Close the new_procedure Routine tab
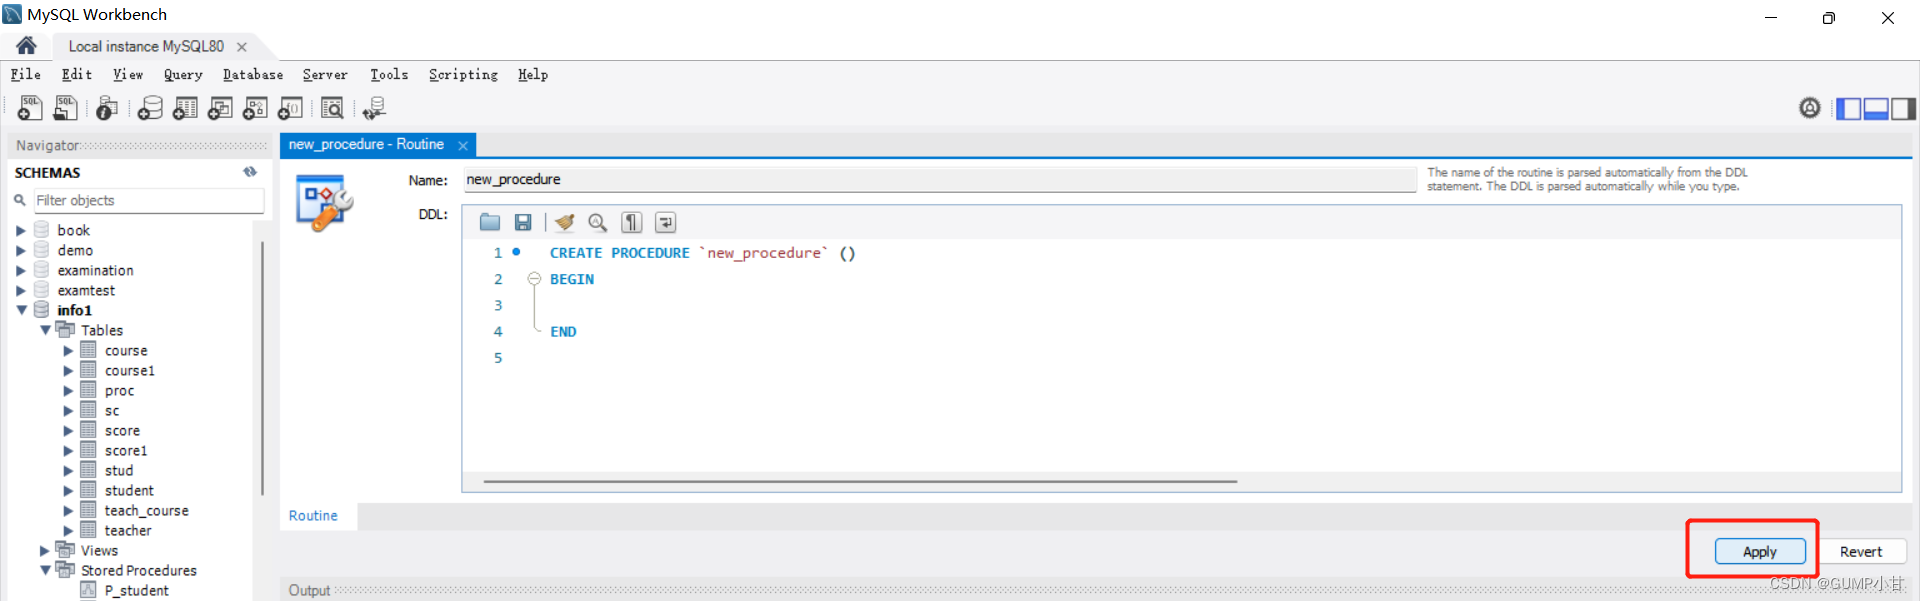1920x601 pixels. (463, 146)
